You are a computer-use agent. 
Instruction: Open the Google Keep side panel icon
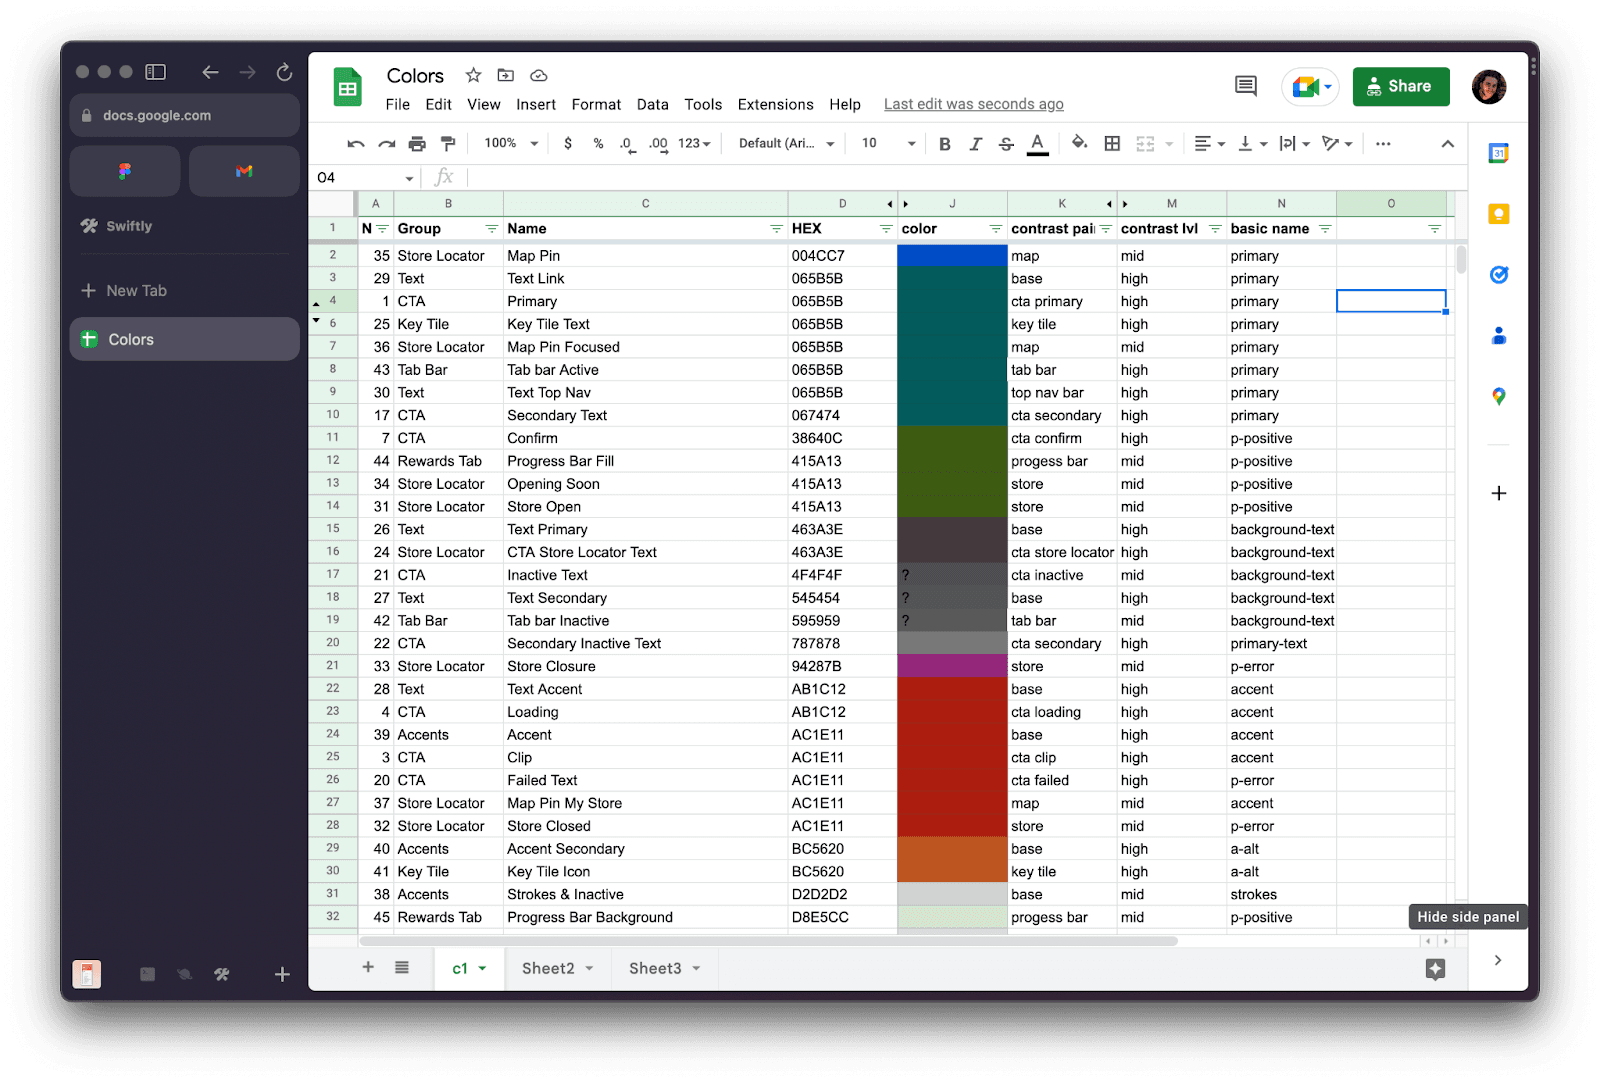pos(1498,214)
